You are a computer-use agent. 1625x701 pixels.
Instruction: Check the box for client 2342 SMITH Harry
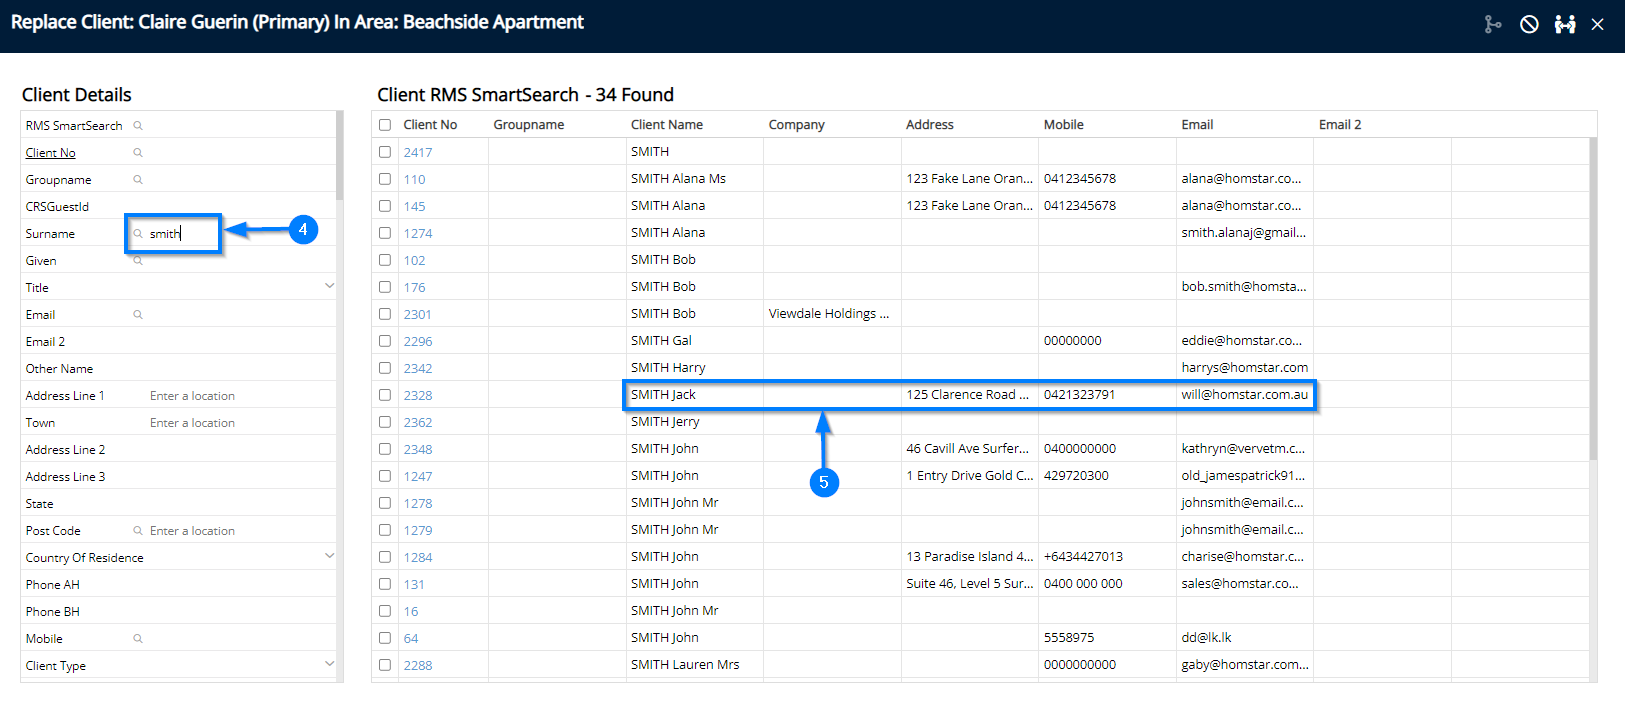(x=385, y=368)
